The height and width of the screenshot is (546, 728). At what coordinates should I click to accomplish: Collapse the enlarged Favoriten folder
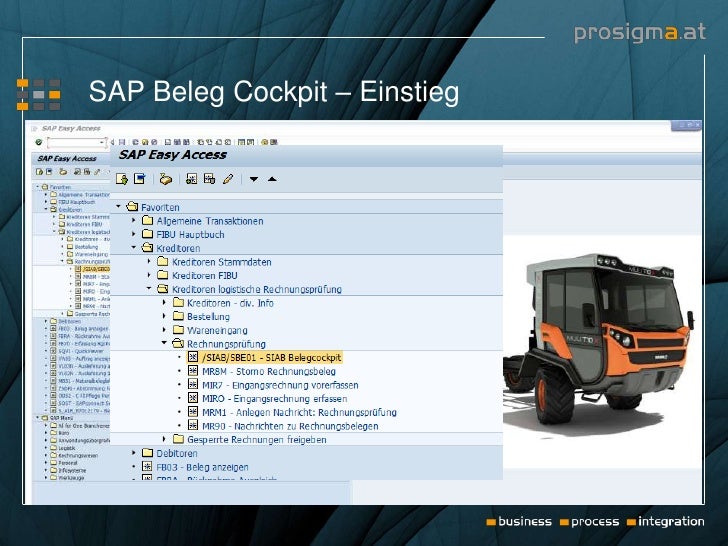118,206
